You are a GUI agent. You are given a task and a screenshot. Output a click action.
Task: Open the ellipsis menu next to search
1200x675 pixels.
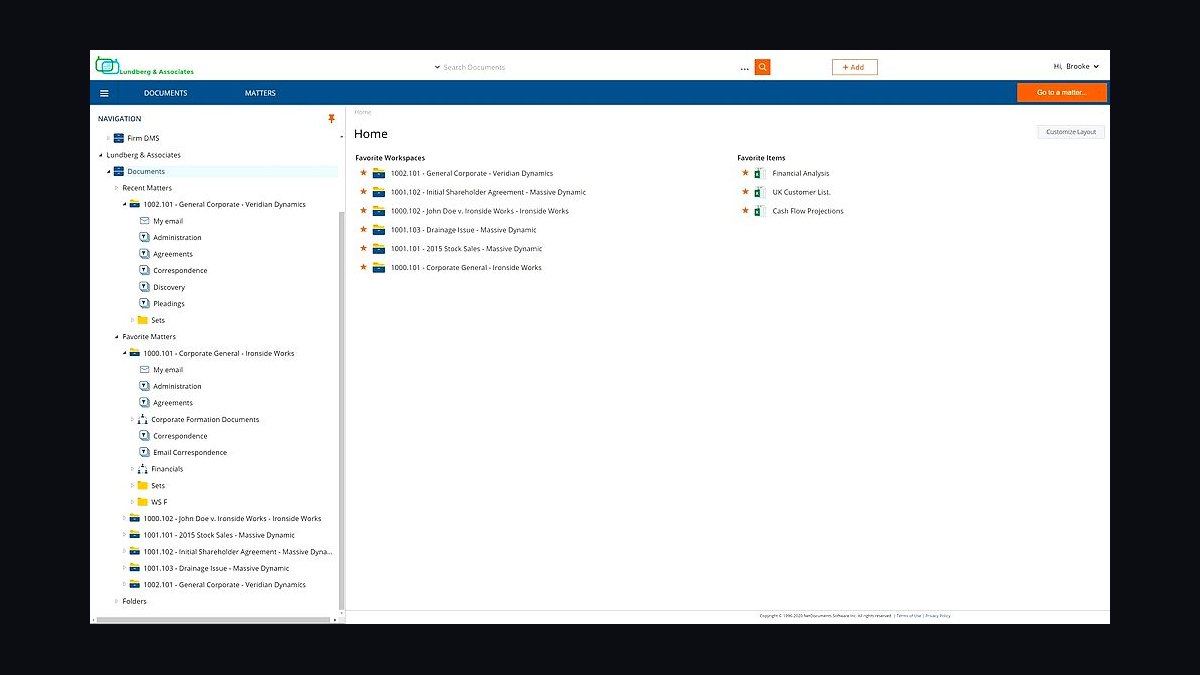pyautogui.click(x=744, y=68)
